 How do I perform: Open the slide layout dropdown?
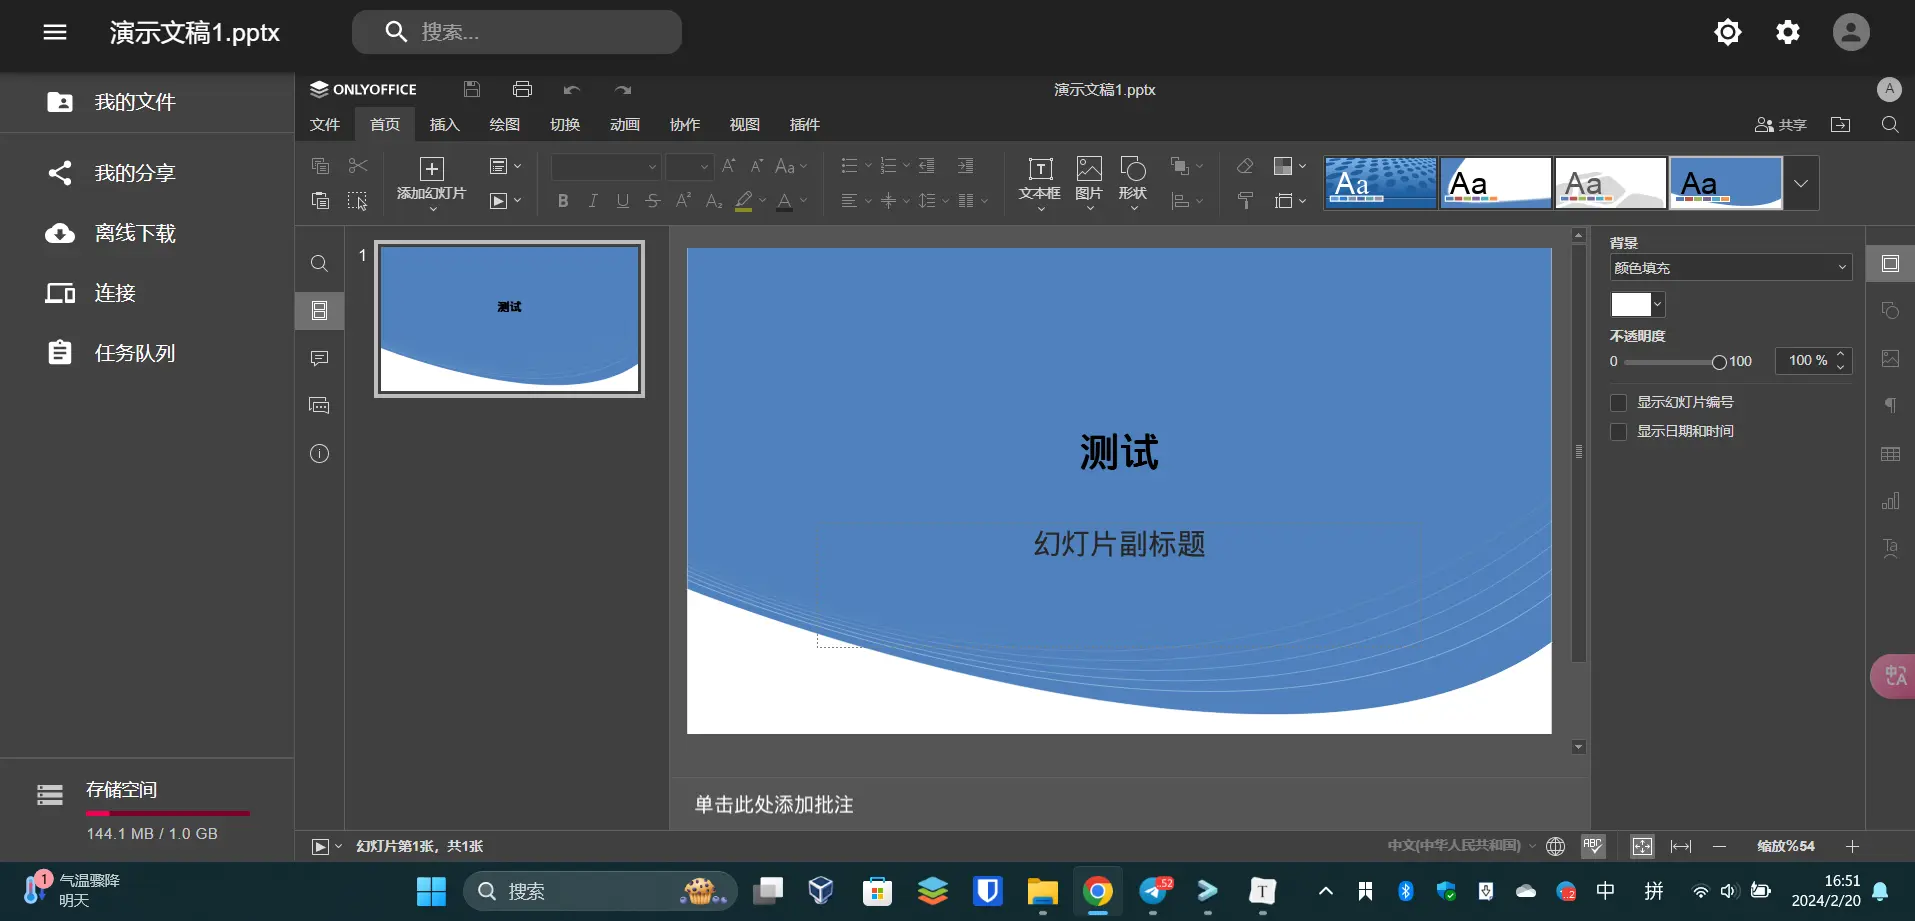[x=505, y=166]
